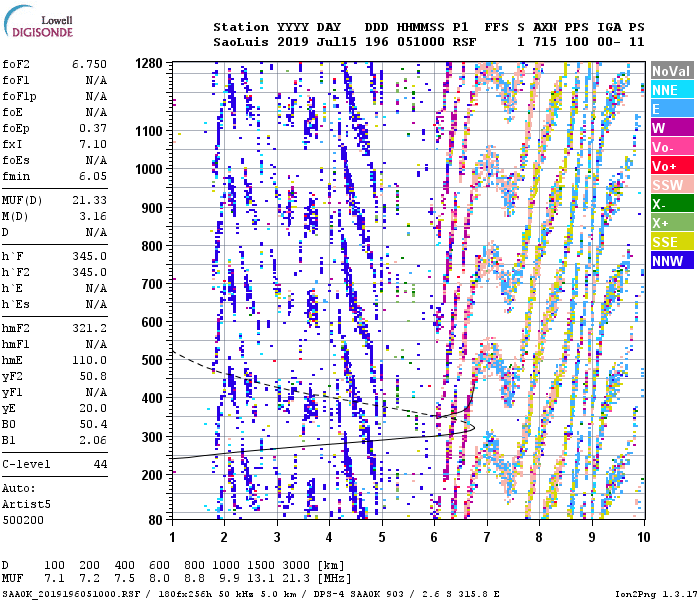The height and width of the screenshot is (600, 700).
Task: Click the MUF(D) value 21.33
Action: pos(90,200)
